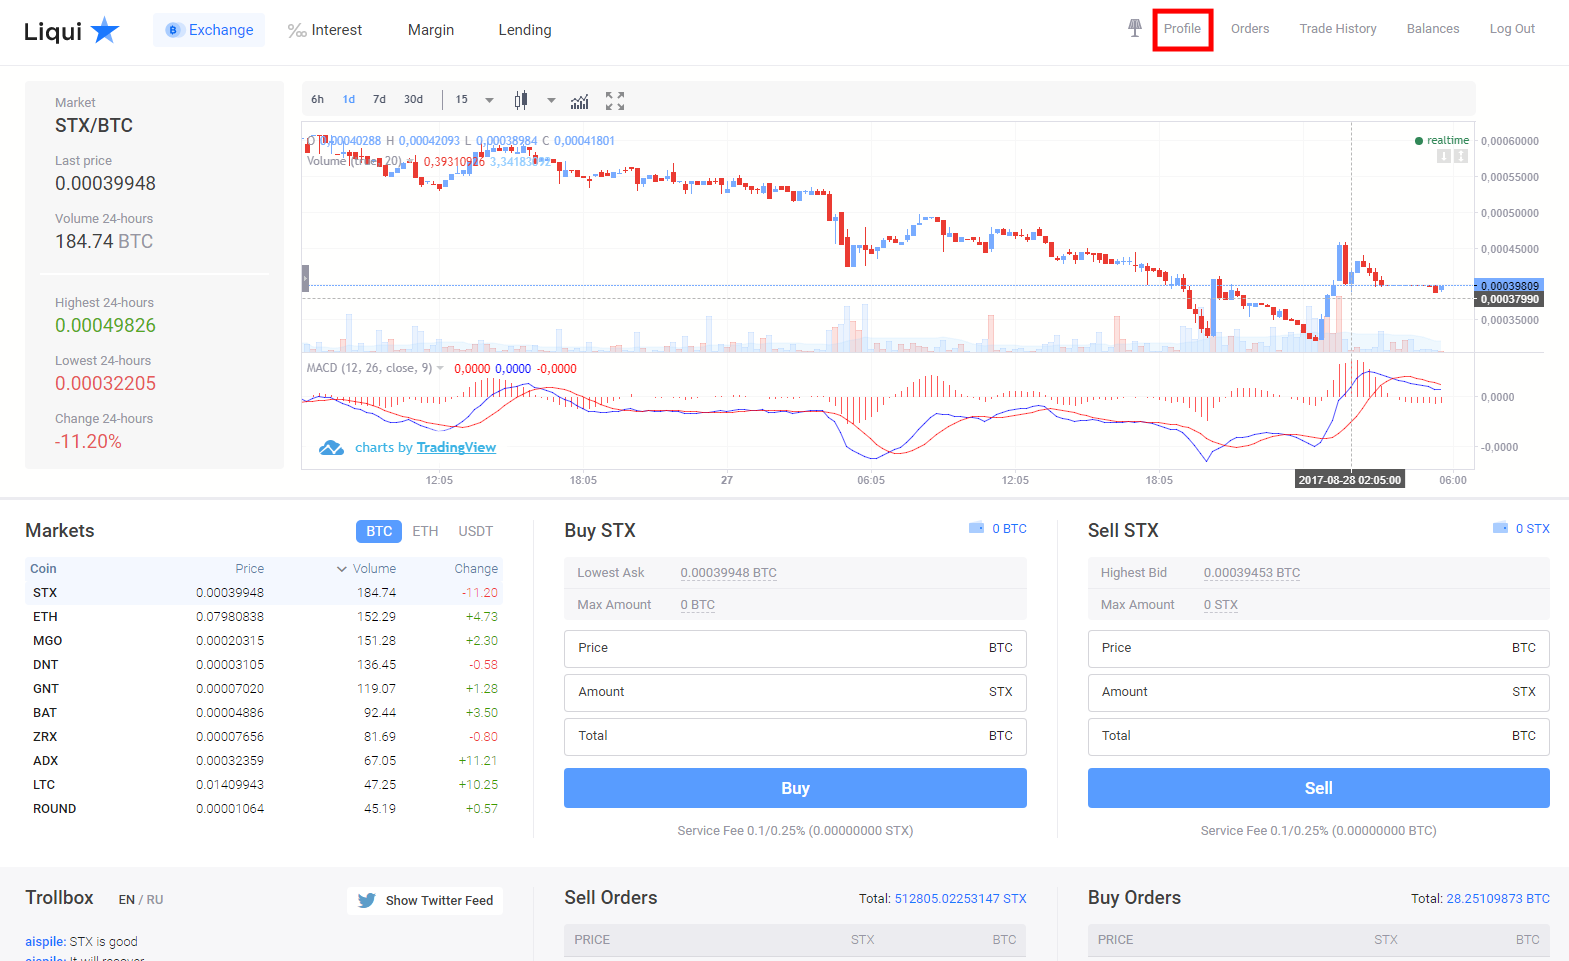1569x961 pixels.
Task: Click the TradingView cloud logo
Action: (331, 448)
